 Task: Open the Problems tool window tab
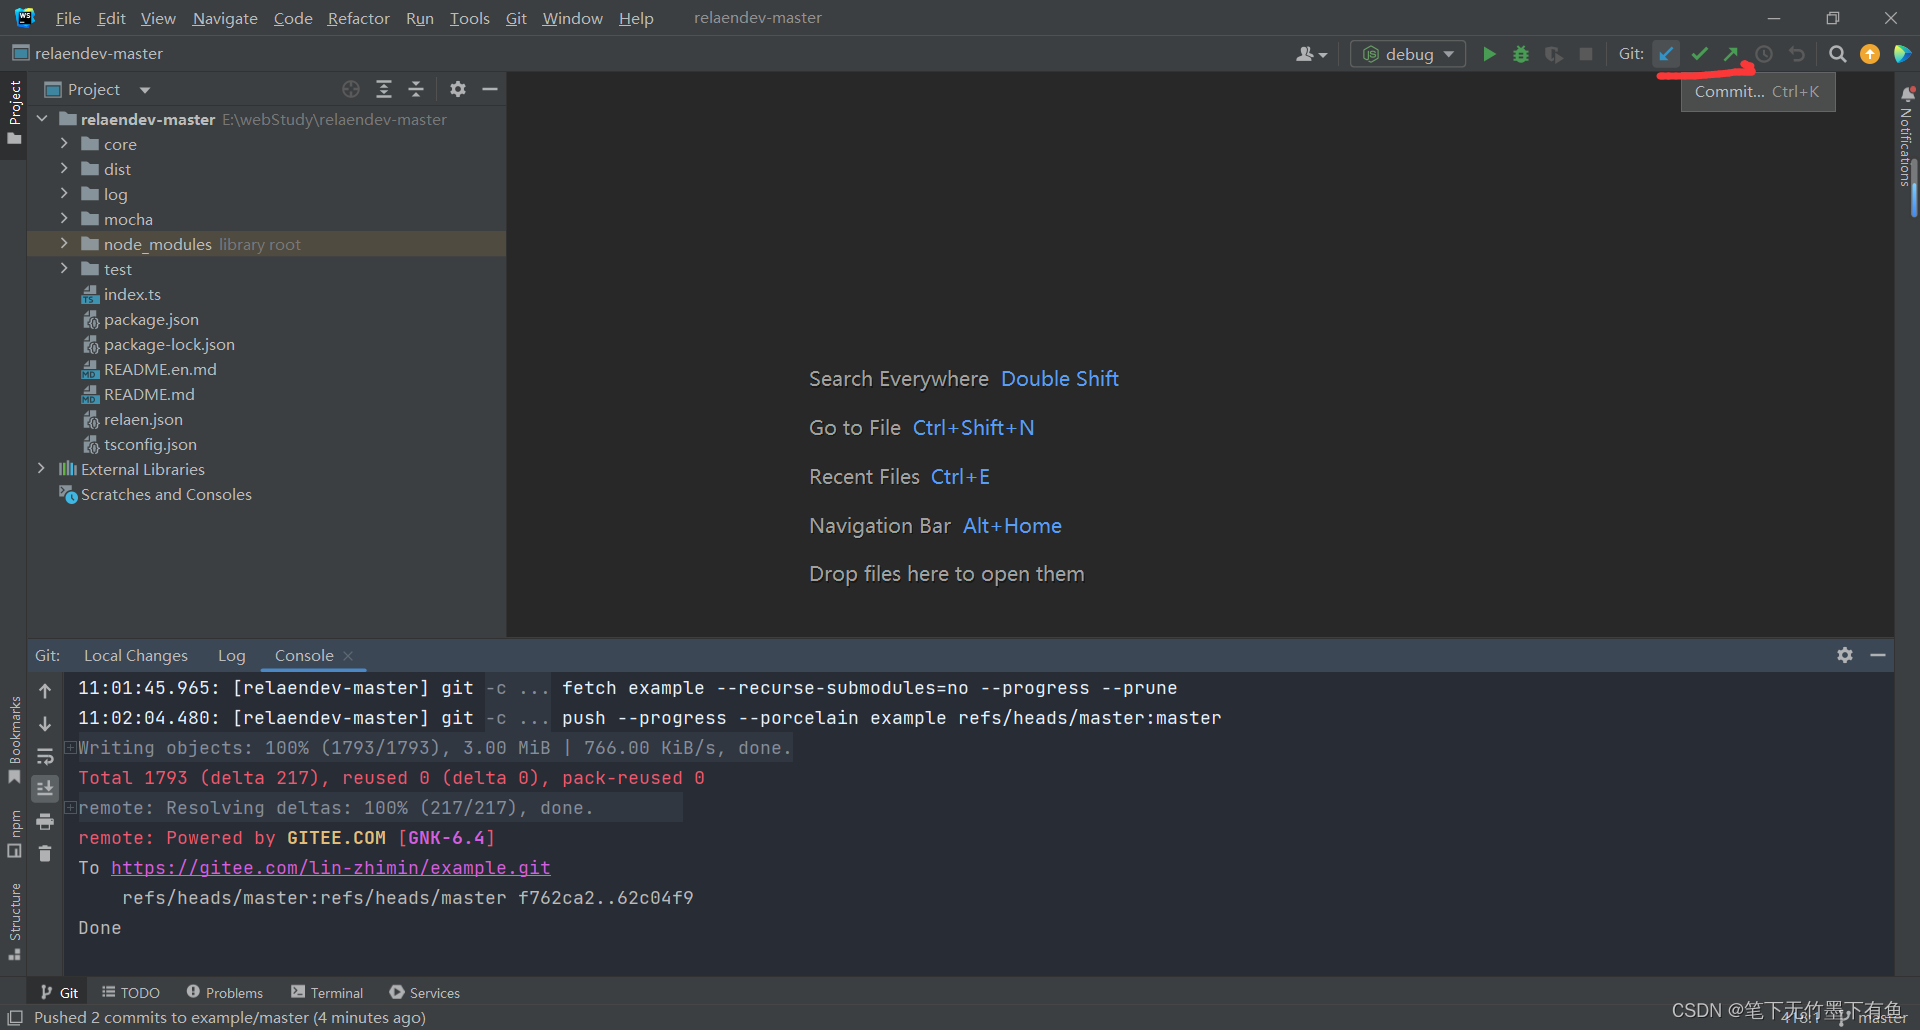225,993
